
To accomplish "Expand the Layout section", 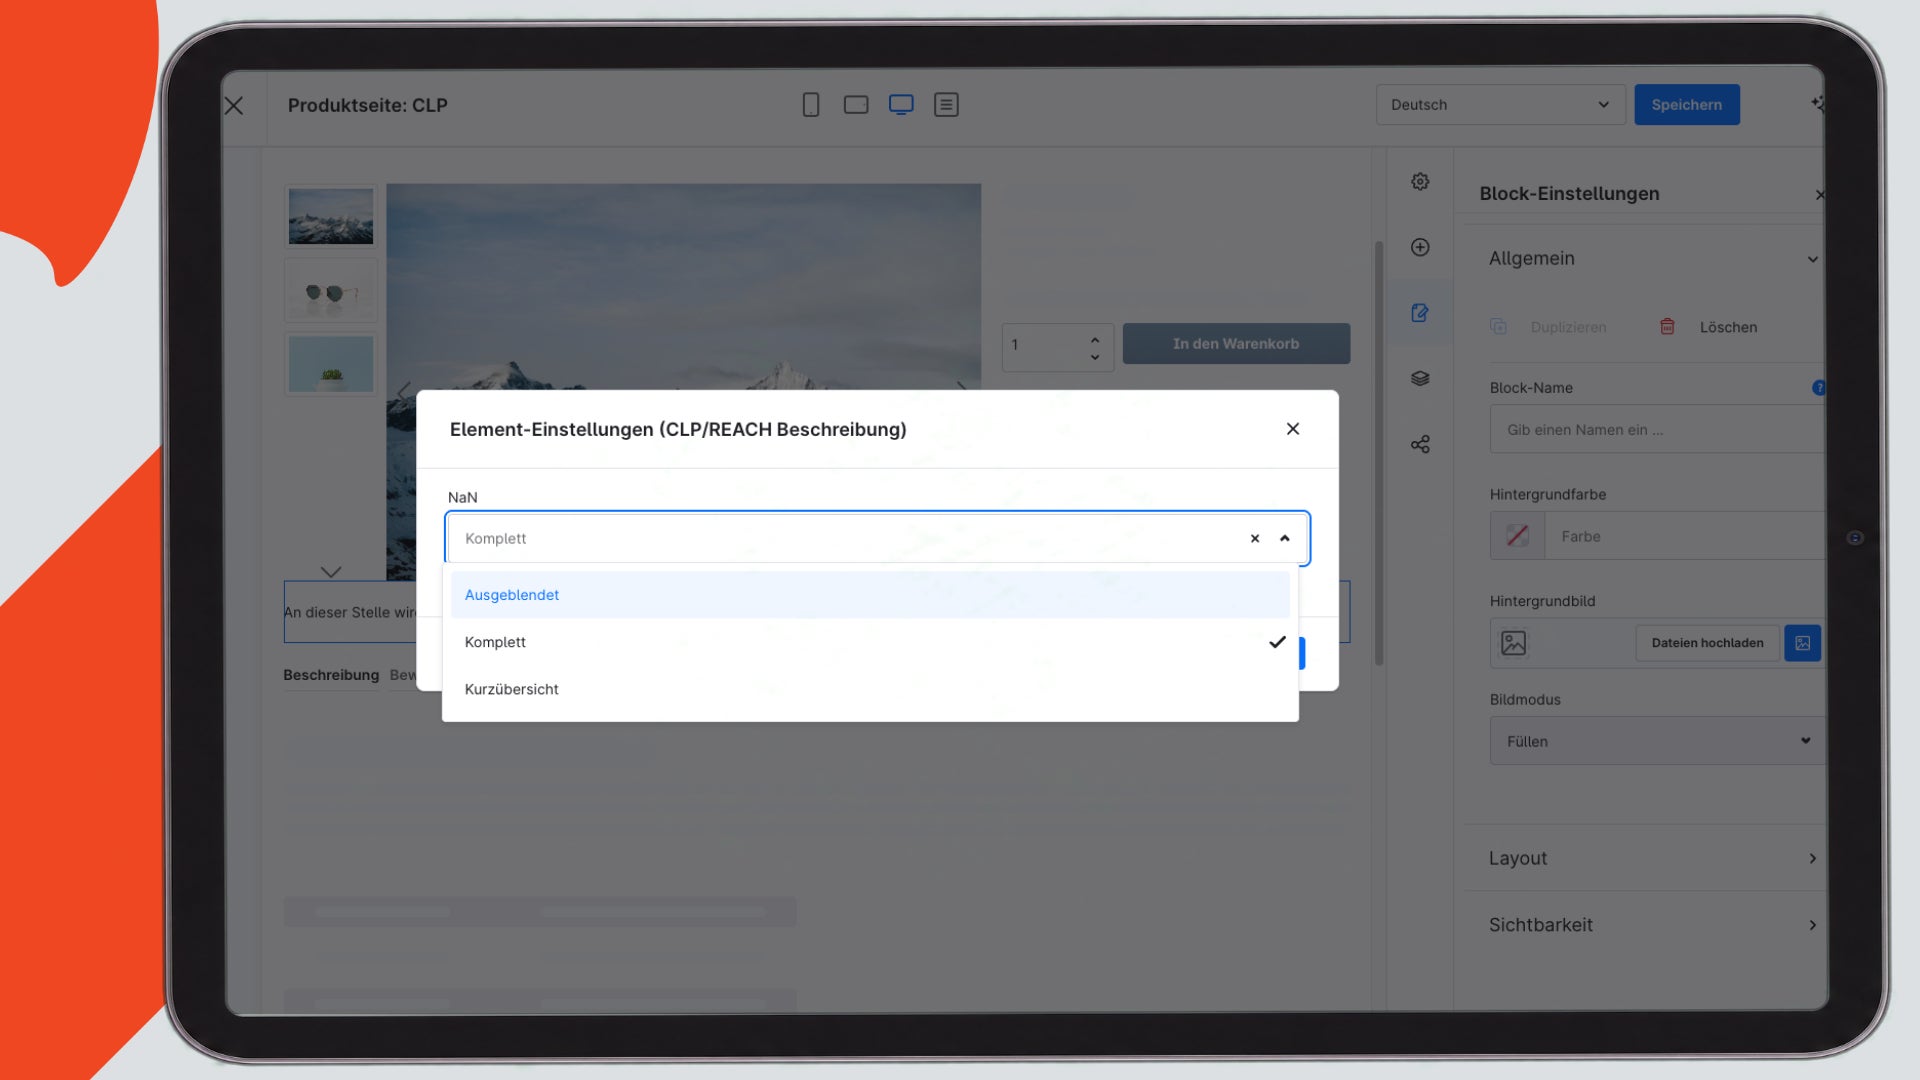I will point(1652,858).
